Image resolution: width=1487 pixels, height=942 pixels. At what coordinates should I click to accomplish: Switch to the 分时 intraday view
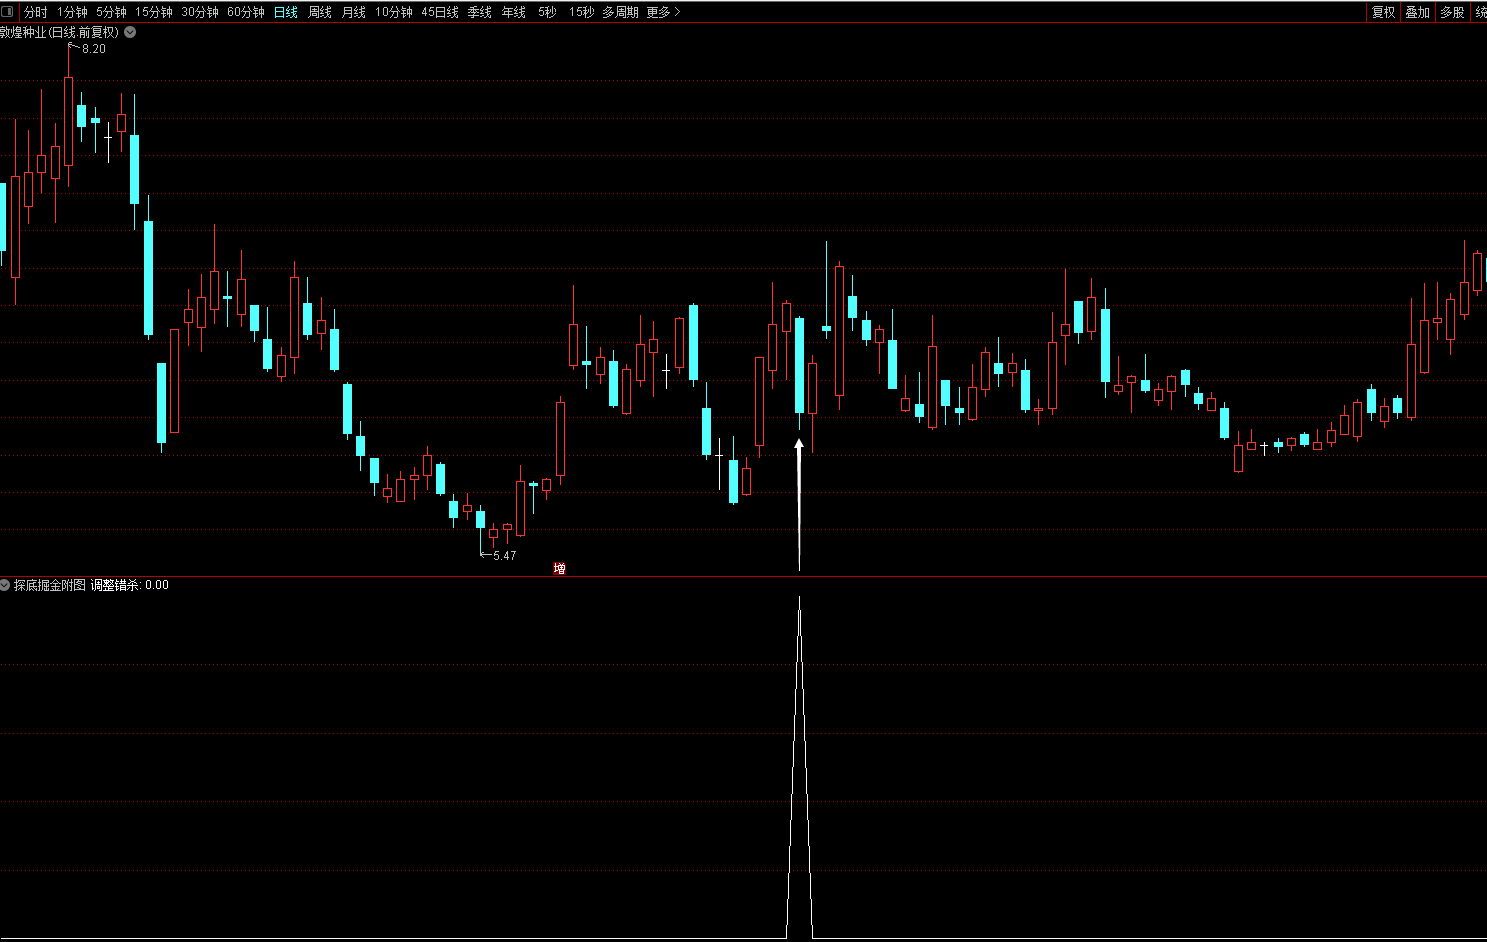click(36, 12)
